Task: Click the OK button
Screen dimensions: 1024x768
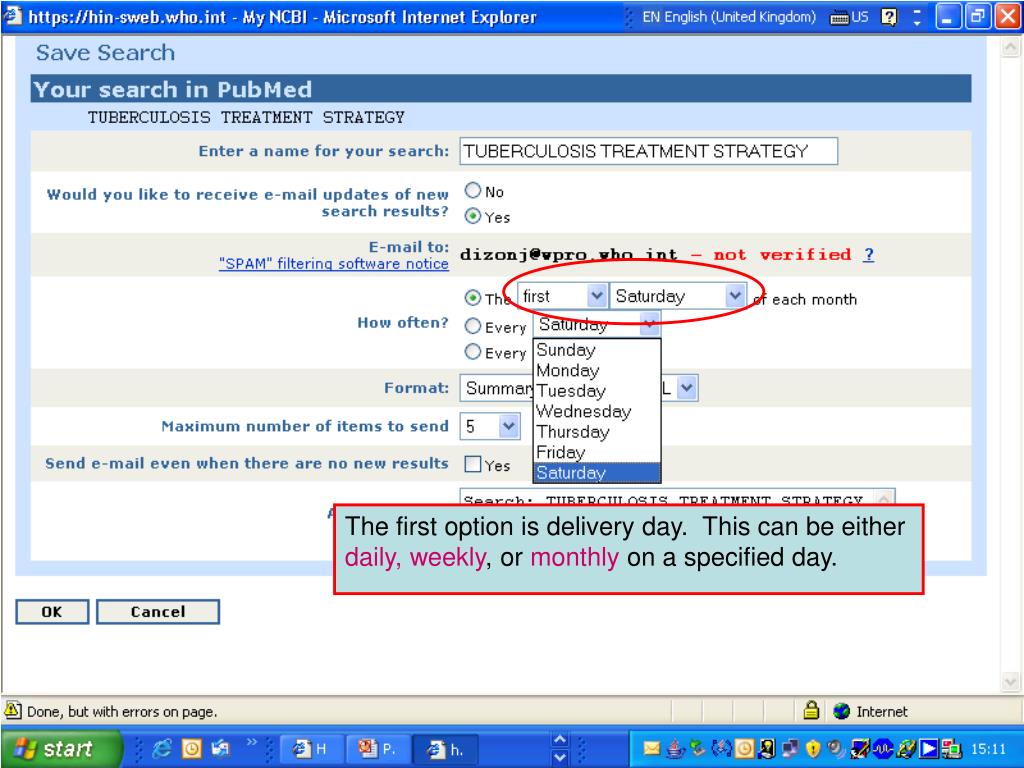Action: (52, 612)
